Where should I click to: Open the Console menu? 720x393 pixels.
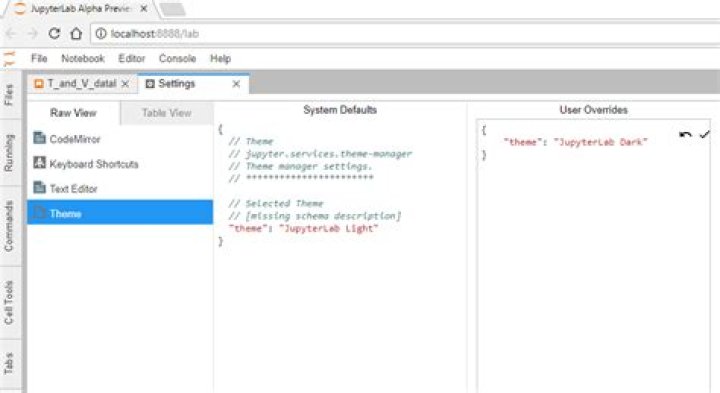(x=177, y=58)
